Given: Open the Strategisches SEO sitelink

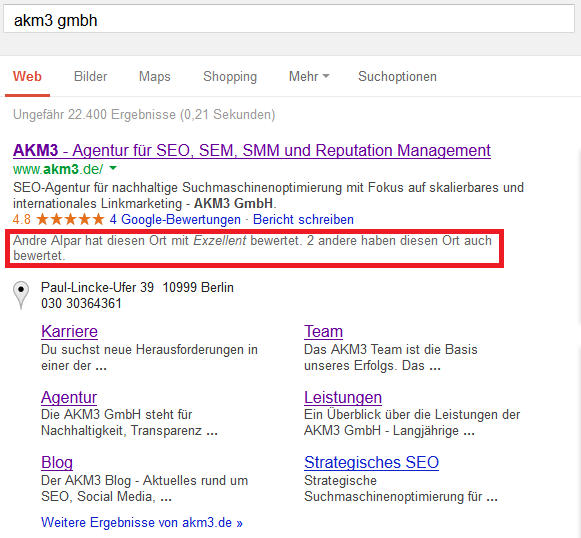Looking at the screenshot, I should (x=371, y=462).
